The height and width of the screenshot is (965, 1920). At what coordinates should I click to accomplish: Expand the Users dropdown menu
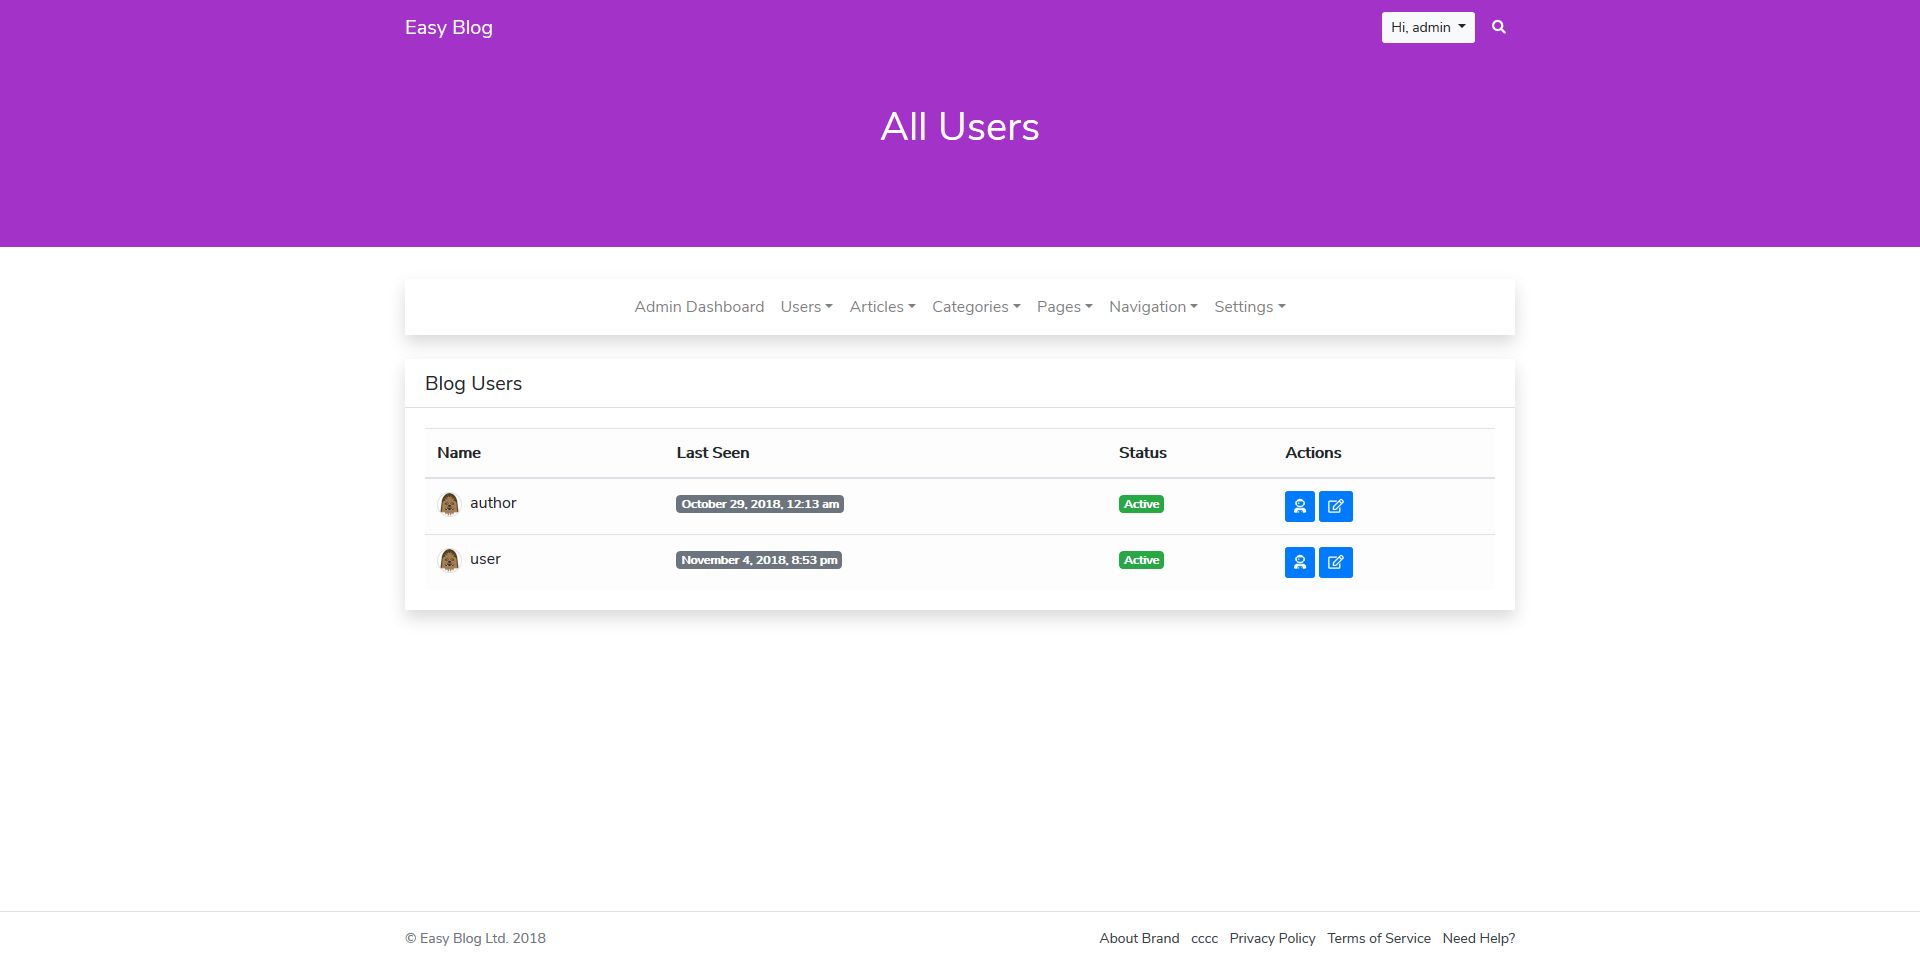tap(806, 307)
